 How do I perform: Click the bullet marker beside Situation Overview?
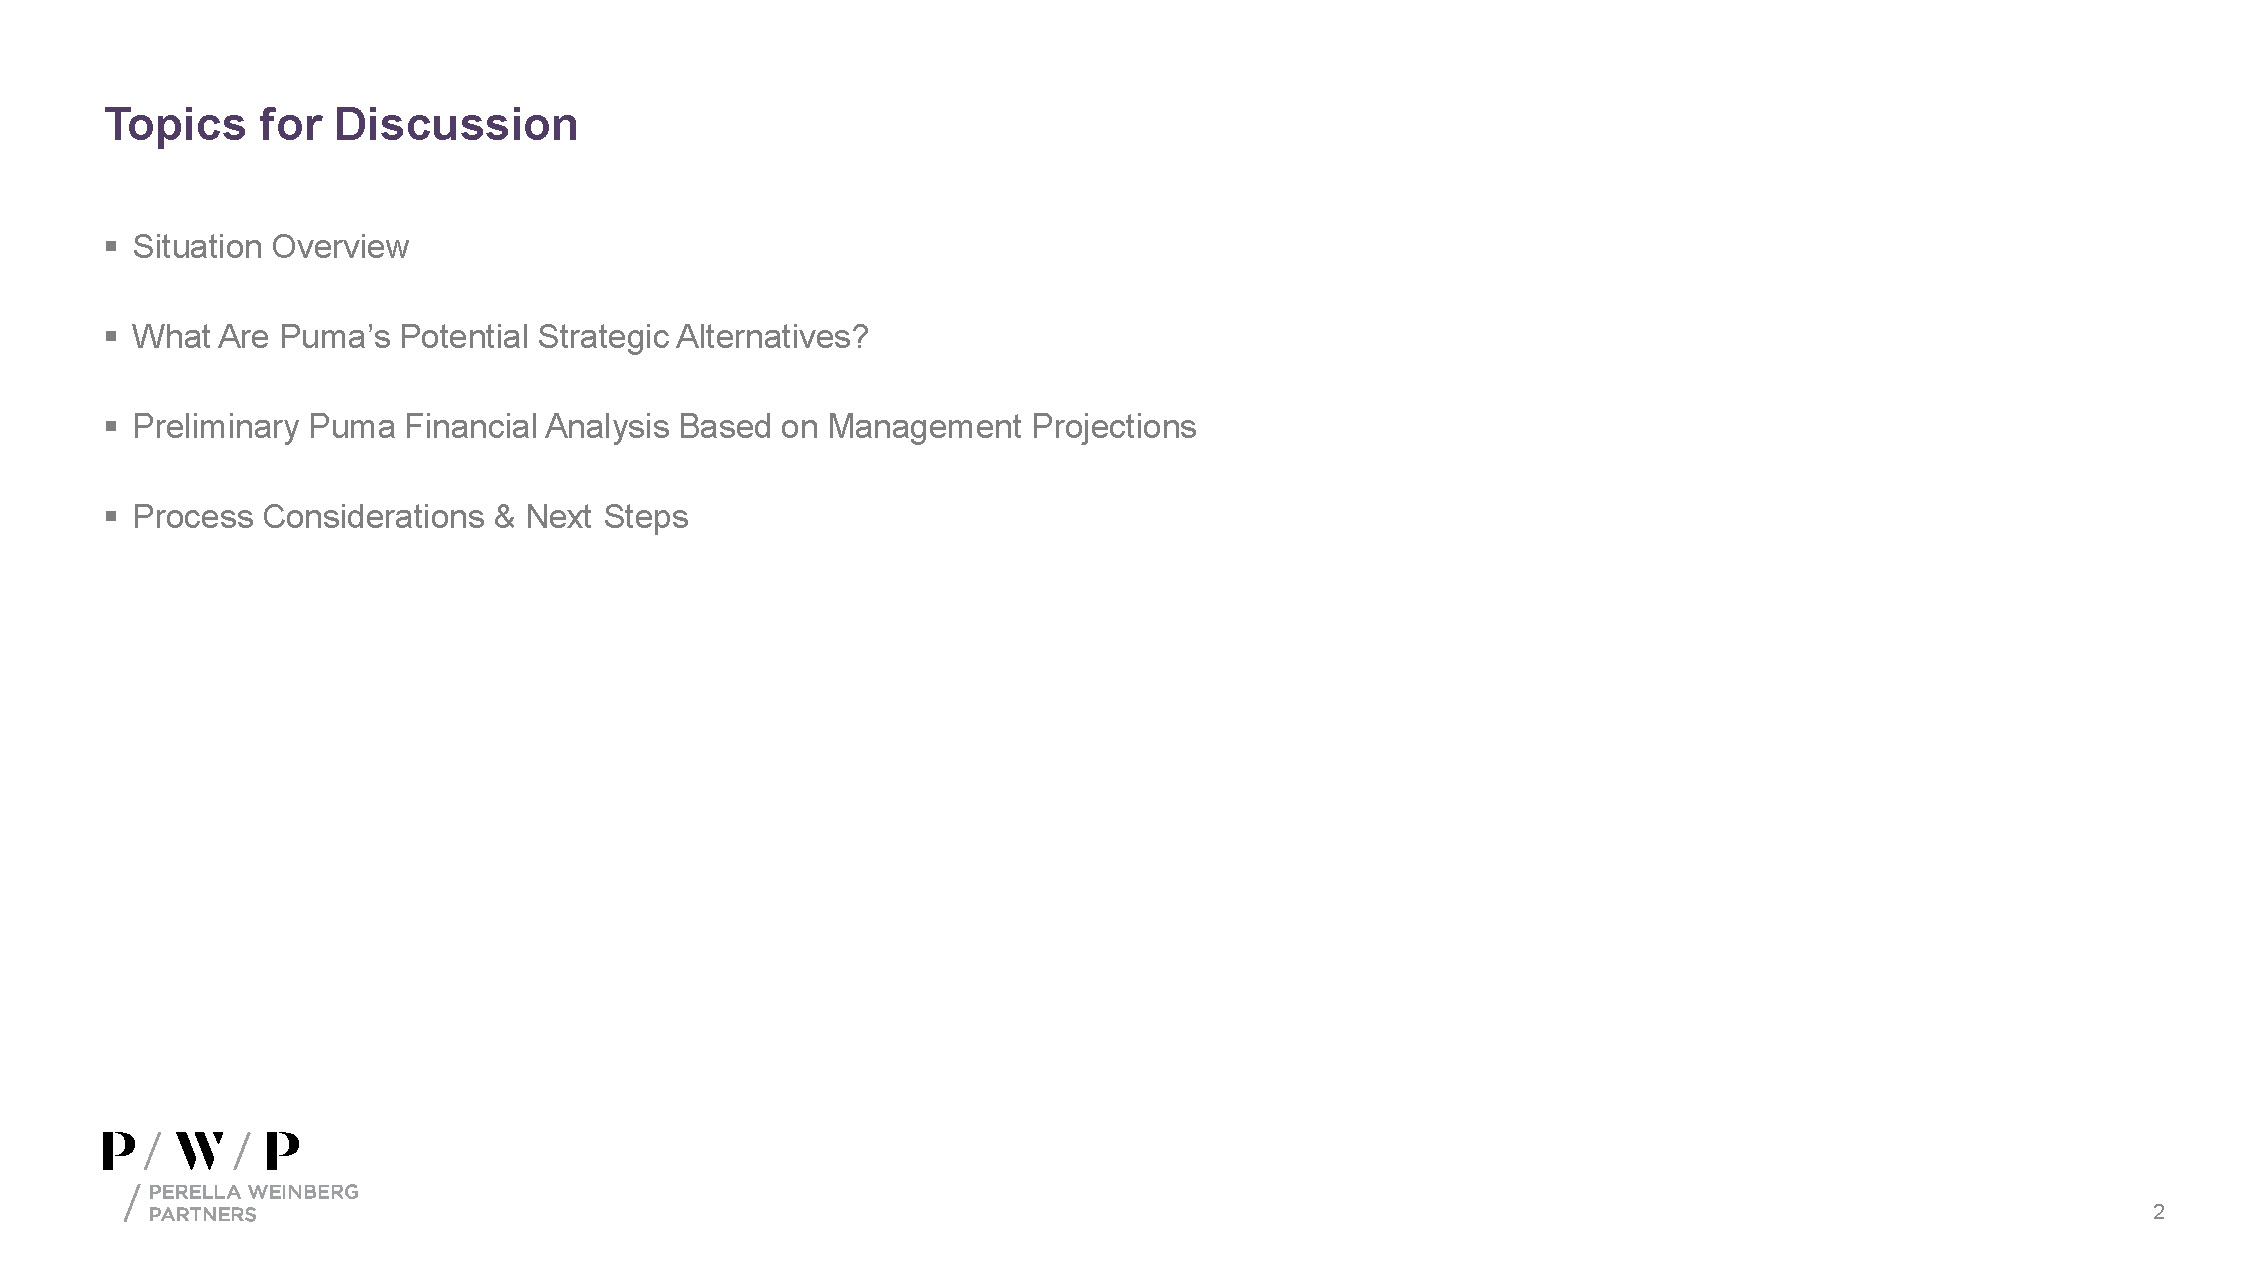111,246
